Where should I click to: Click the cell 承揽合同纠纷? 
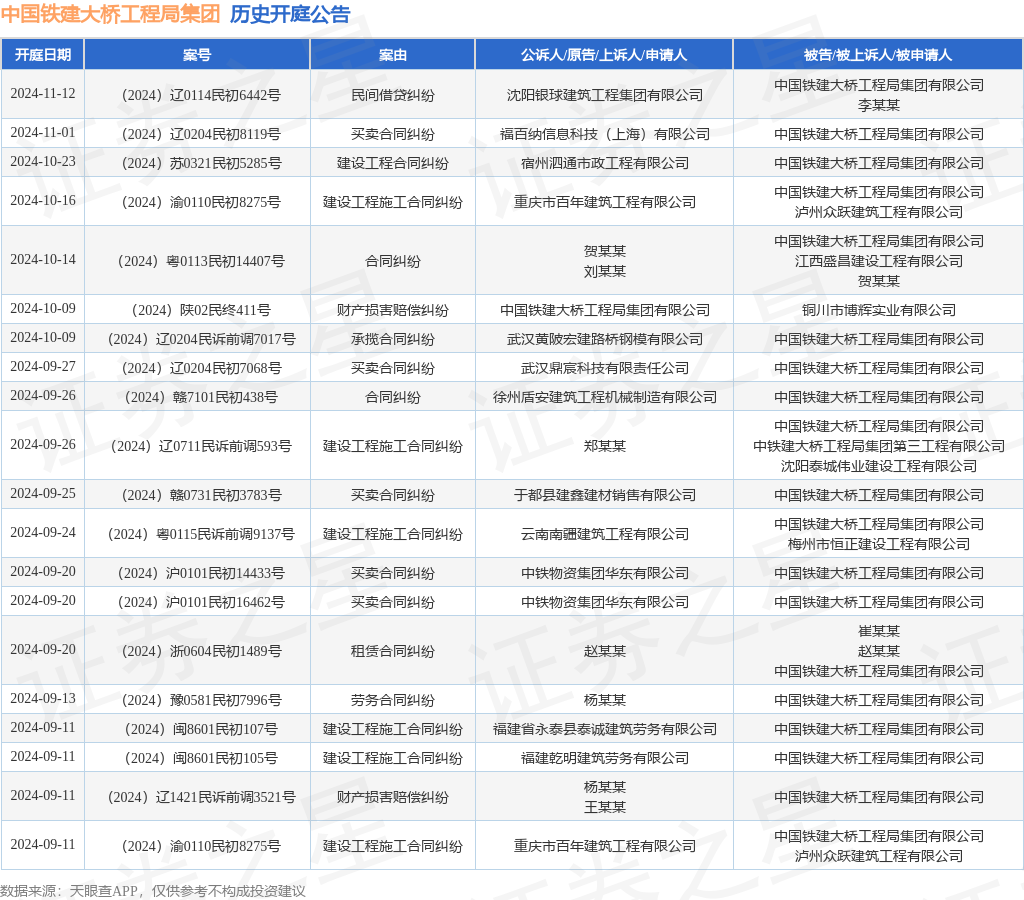(392, 340)
